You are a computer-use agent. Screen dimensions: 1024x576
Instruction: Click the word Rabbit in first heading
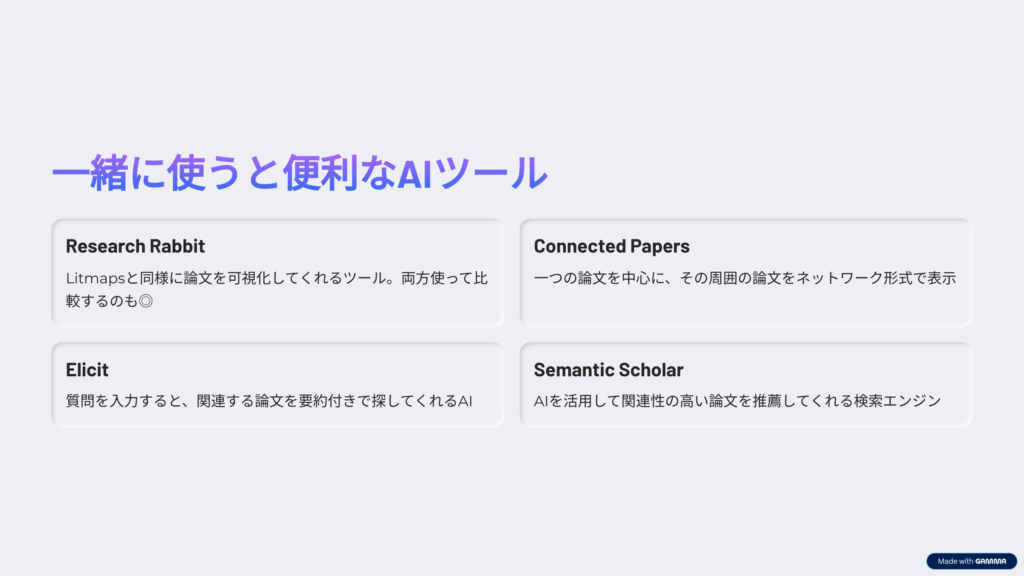177,246
